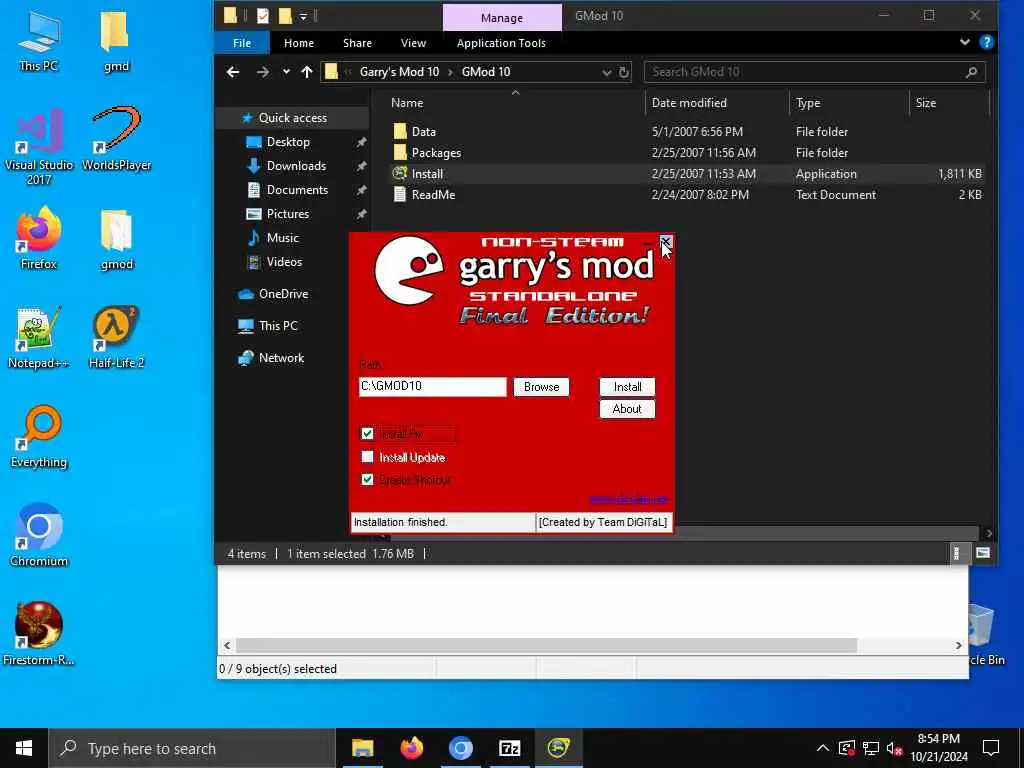The height and width of the screenshot is (768, 1024).
Task: Open the Windows Start menu
Action: (x=24, y=748)
